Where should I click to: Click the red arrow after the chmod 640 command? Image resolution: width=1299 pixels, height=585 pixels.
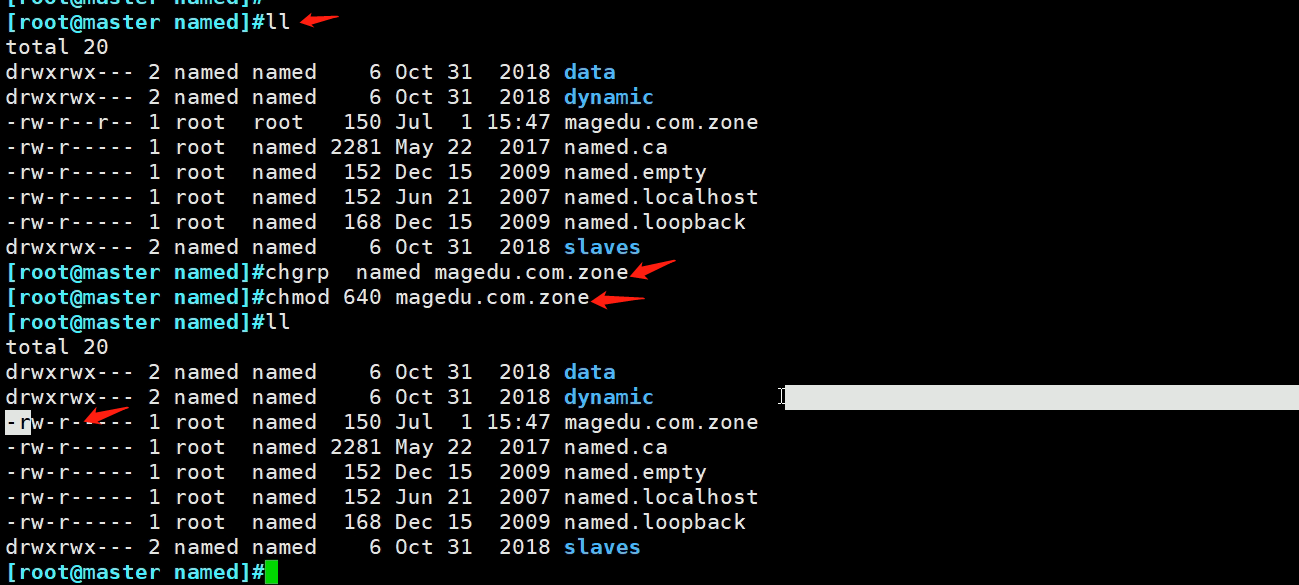618,298
